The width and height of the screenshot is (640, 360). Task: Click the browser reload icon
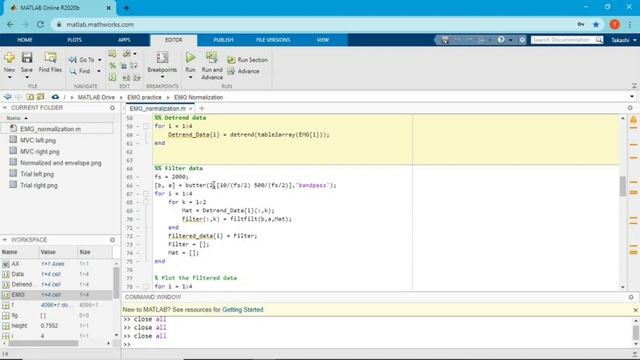pyautogui.click(x=40, y=24)
